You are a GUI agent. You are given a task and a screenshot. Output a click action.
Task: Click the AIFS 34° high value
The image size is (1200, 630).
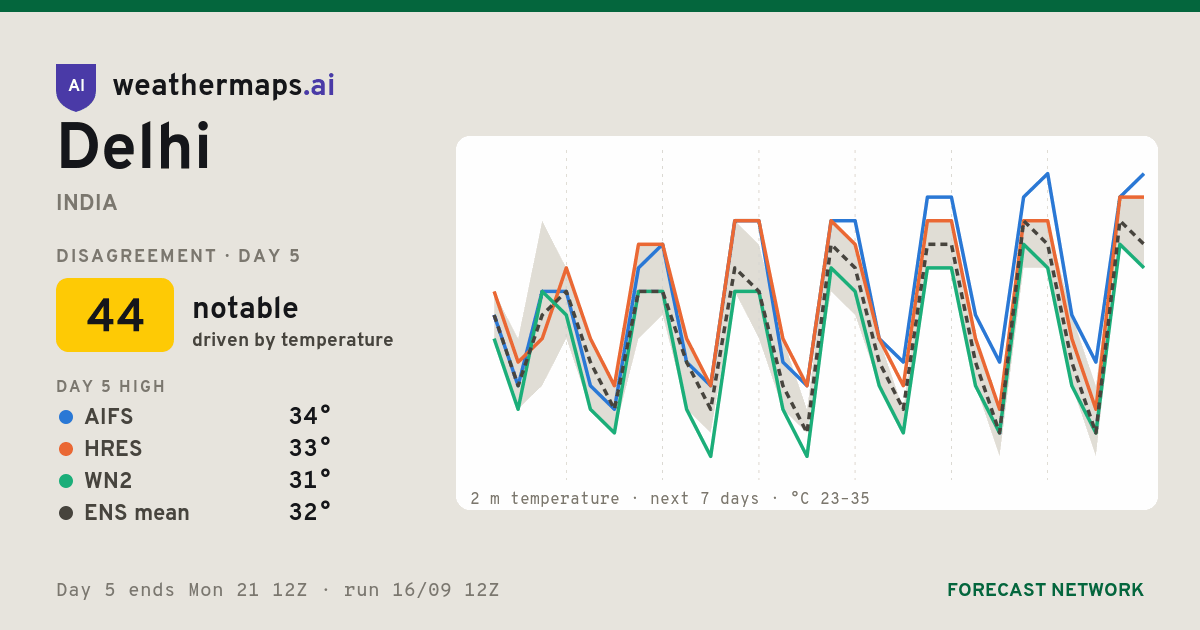(310, 416)
